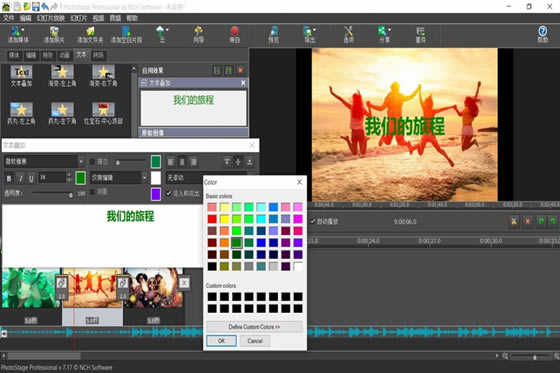The image size is (560, 373).
Task: Select the green-tinted first slide thumbnail
Action: click(x=31, y=288)
